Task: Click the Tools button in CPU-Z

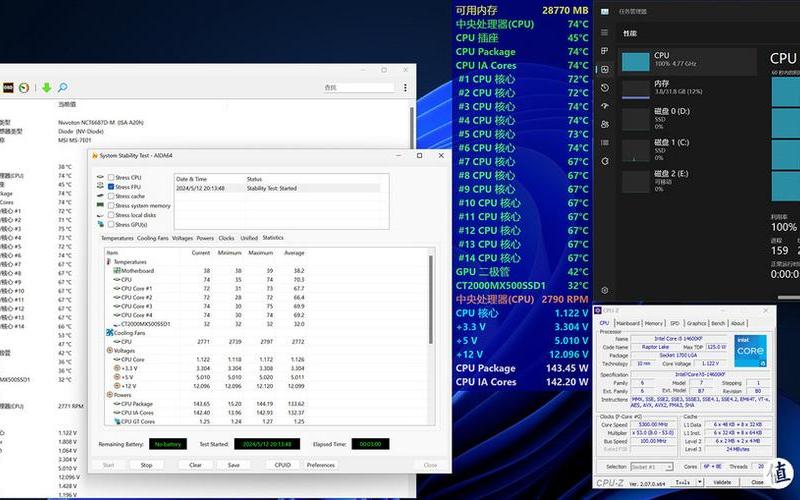Action: tap(682, 482)
